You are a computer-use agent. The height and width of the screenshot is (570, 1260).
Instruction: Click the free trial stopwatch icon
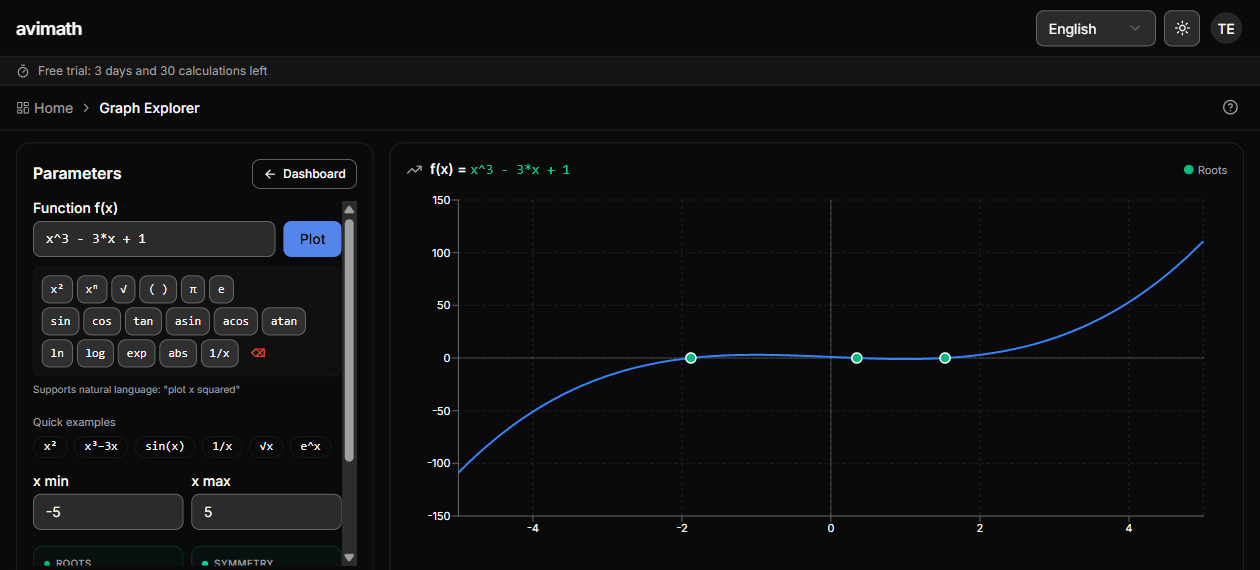[x=24, y=71]
